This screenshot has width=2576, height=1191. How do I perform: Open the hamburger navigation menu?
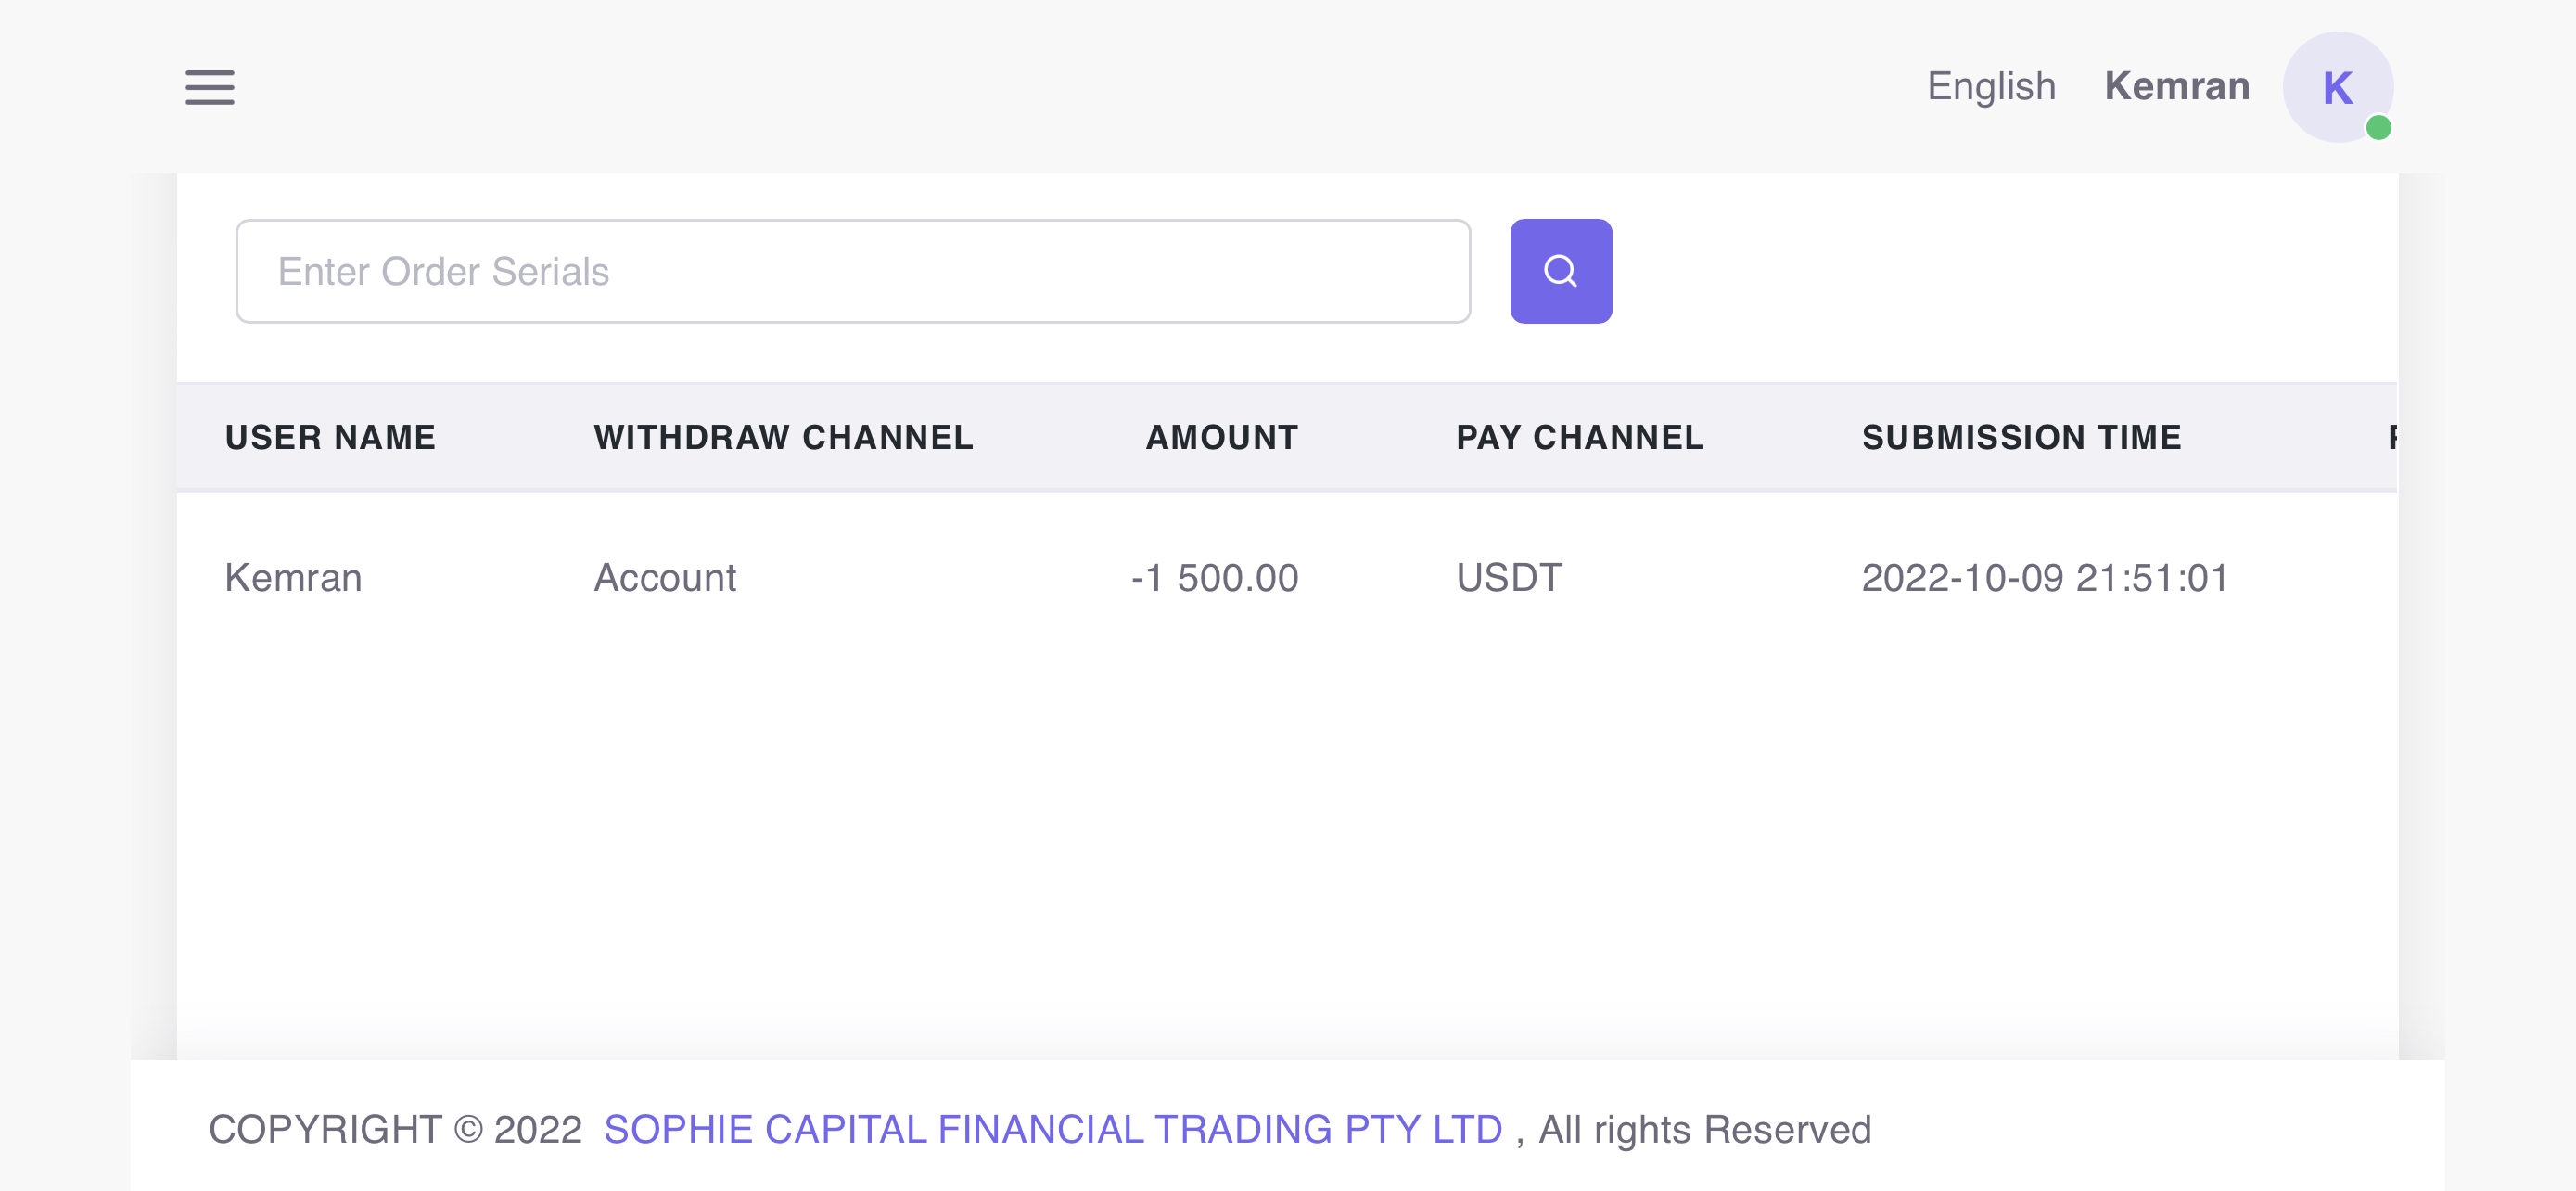[210, 87]
